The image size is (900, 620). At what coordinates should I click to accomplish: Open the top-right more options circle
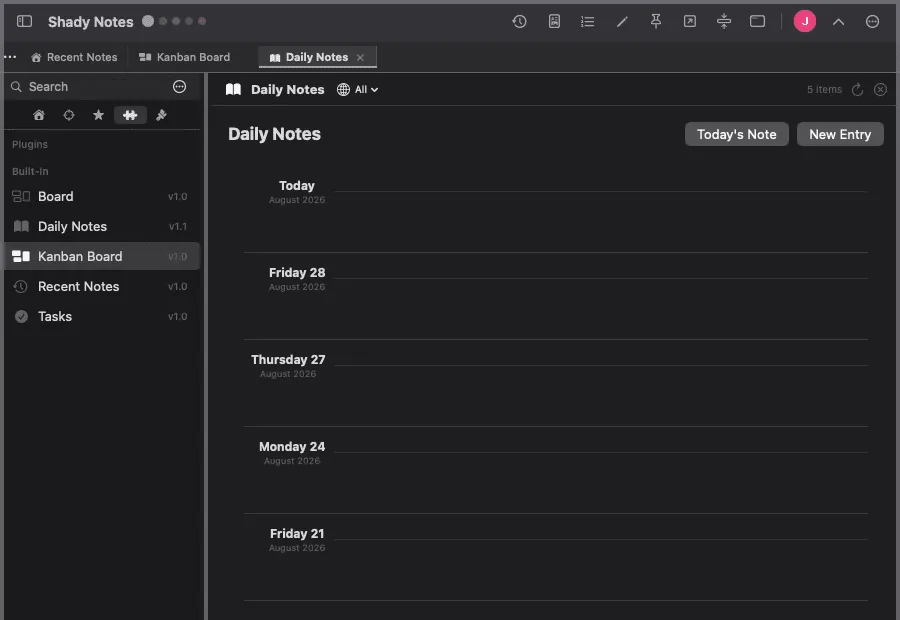872,22
